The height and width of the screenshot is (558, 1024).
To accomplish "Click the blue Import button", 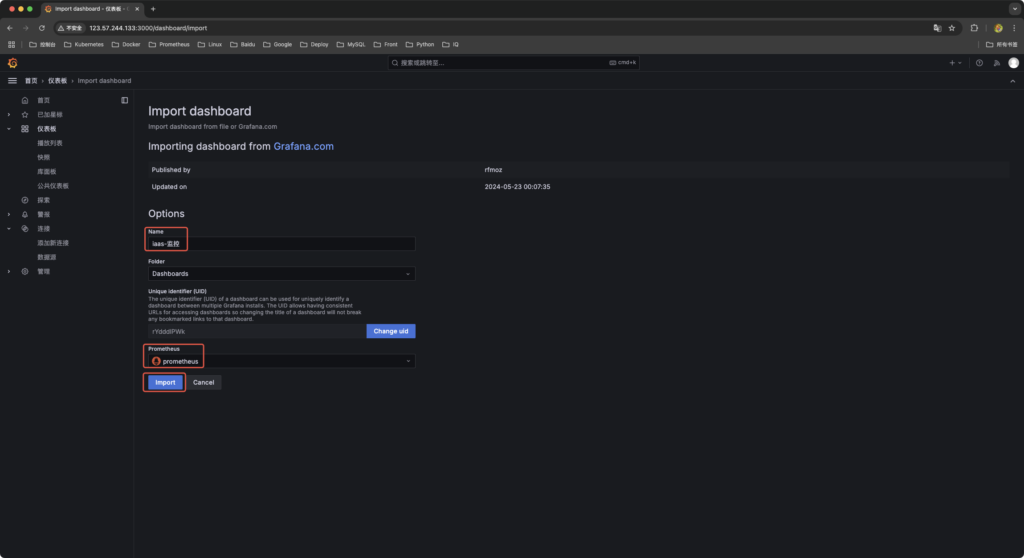I will click(165, 382).
